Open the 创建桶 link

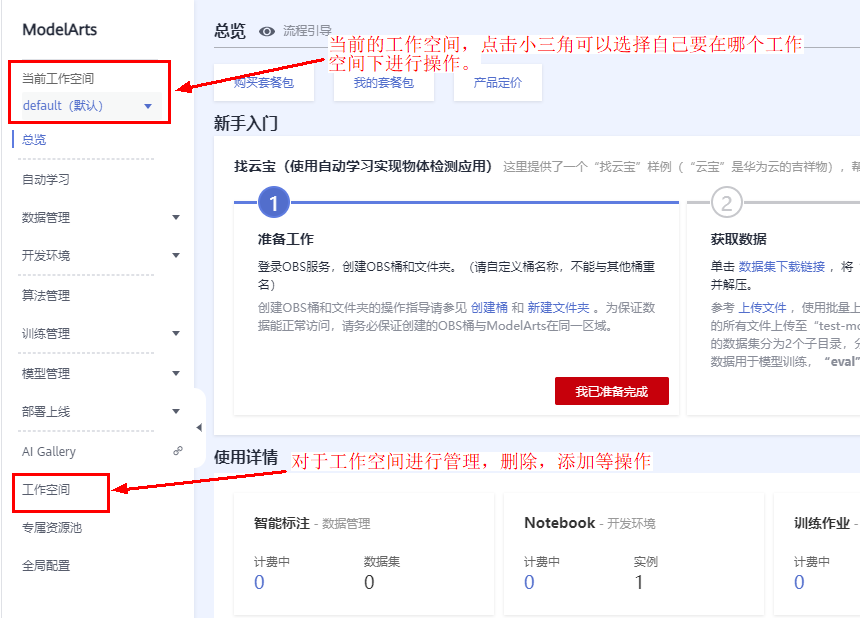point(489,308)
